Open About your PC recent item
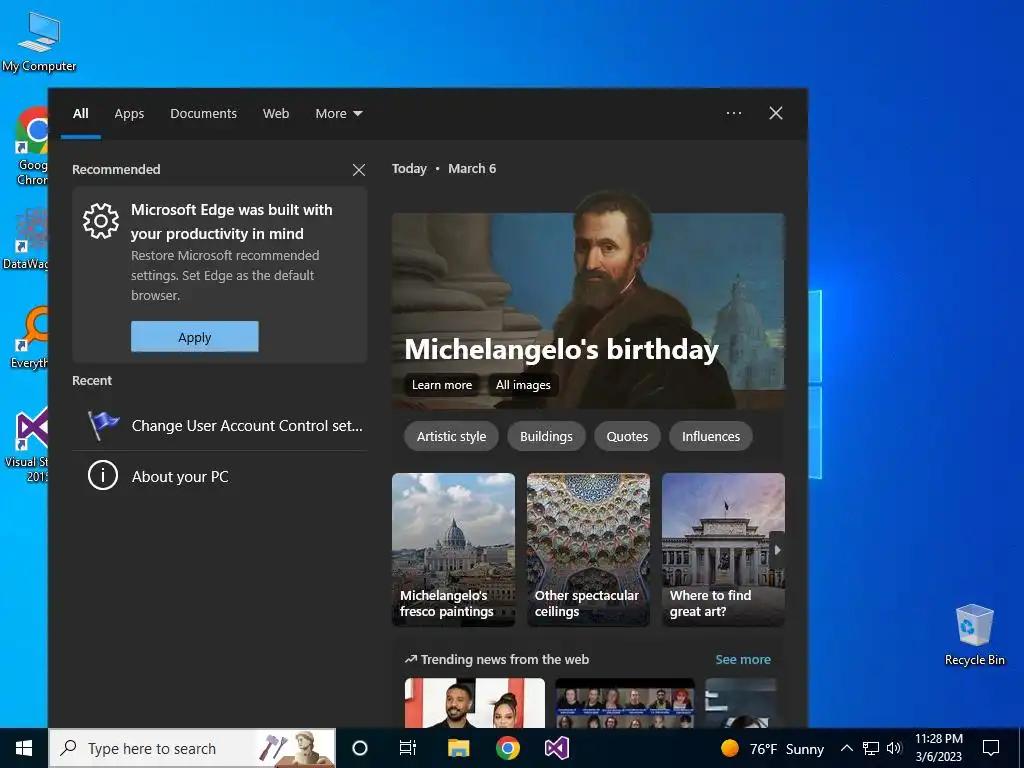The image size is (1024, 768). click(219, 476)
